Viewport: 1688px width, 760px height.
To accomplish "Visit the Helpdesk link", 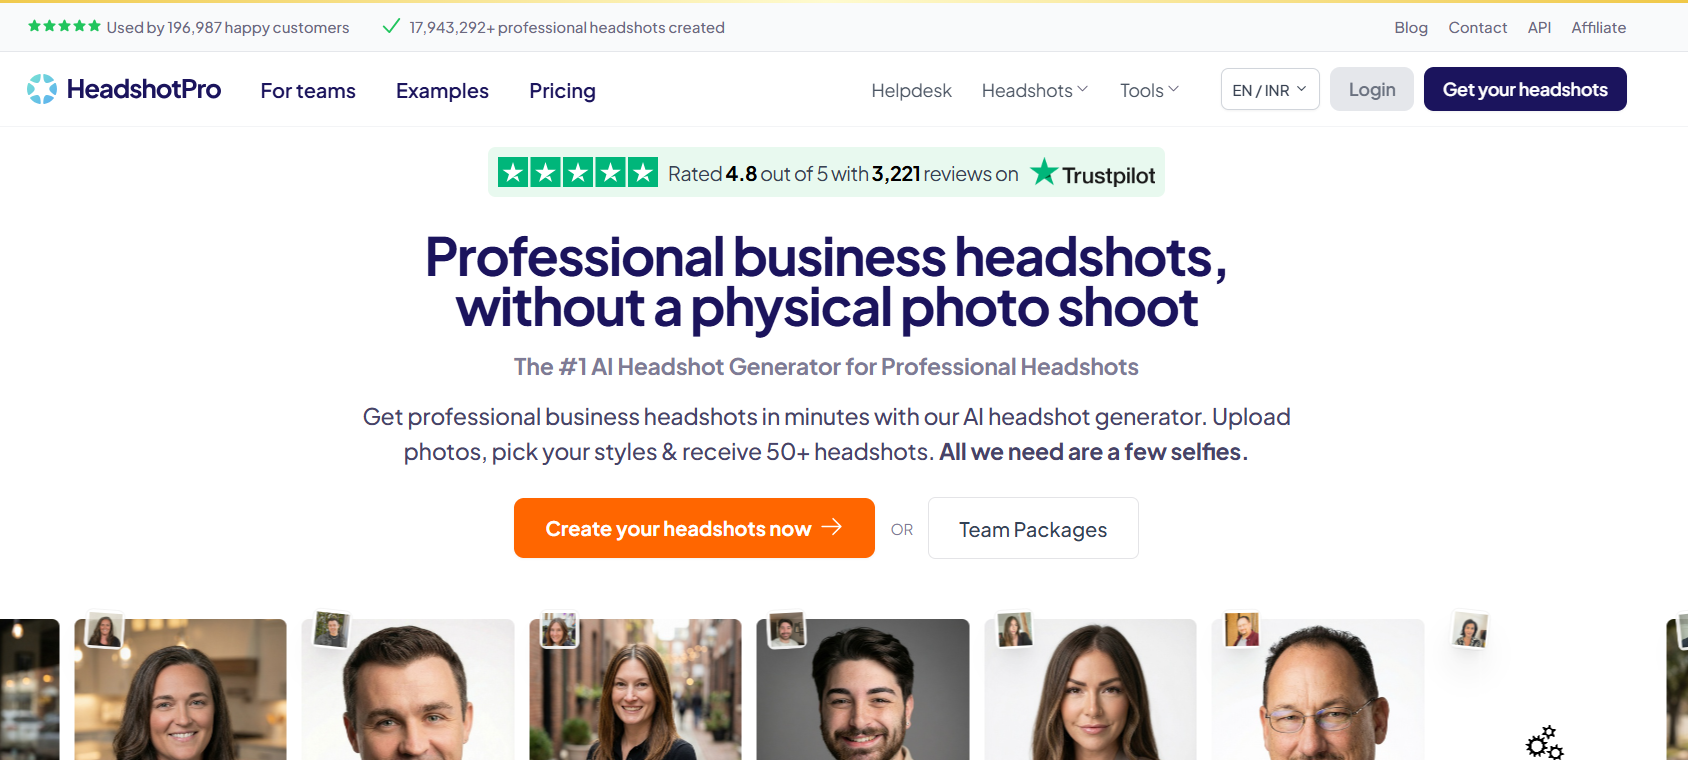I will tap(911, 91).
